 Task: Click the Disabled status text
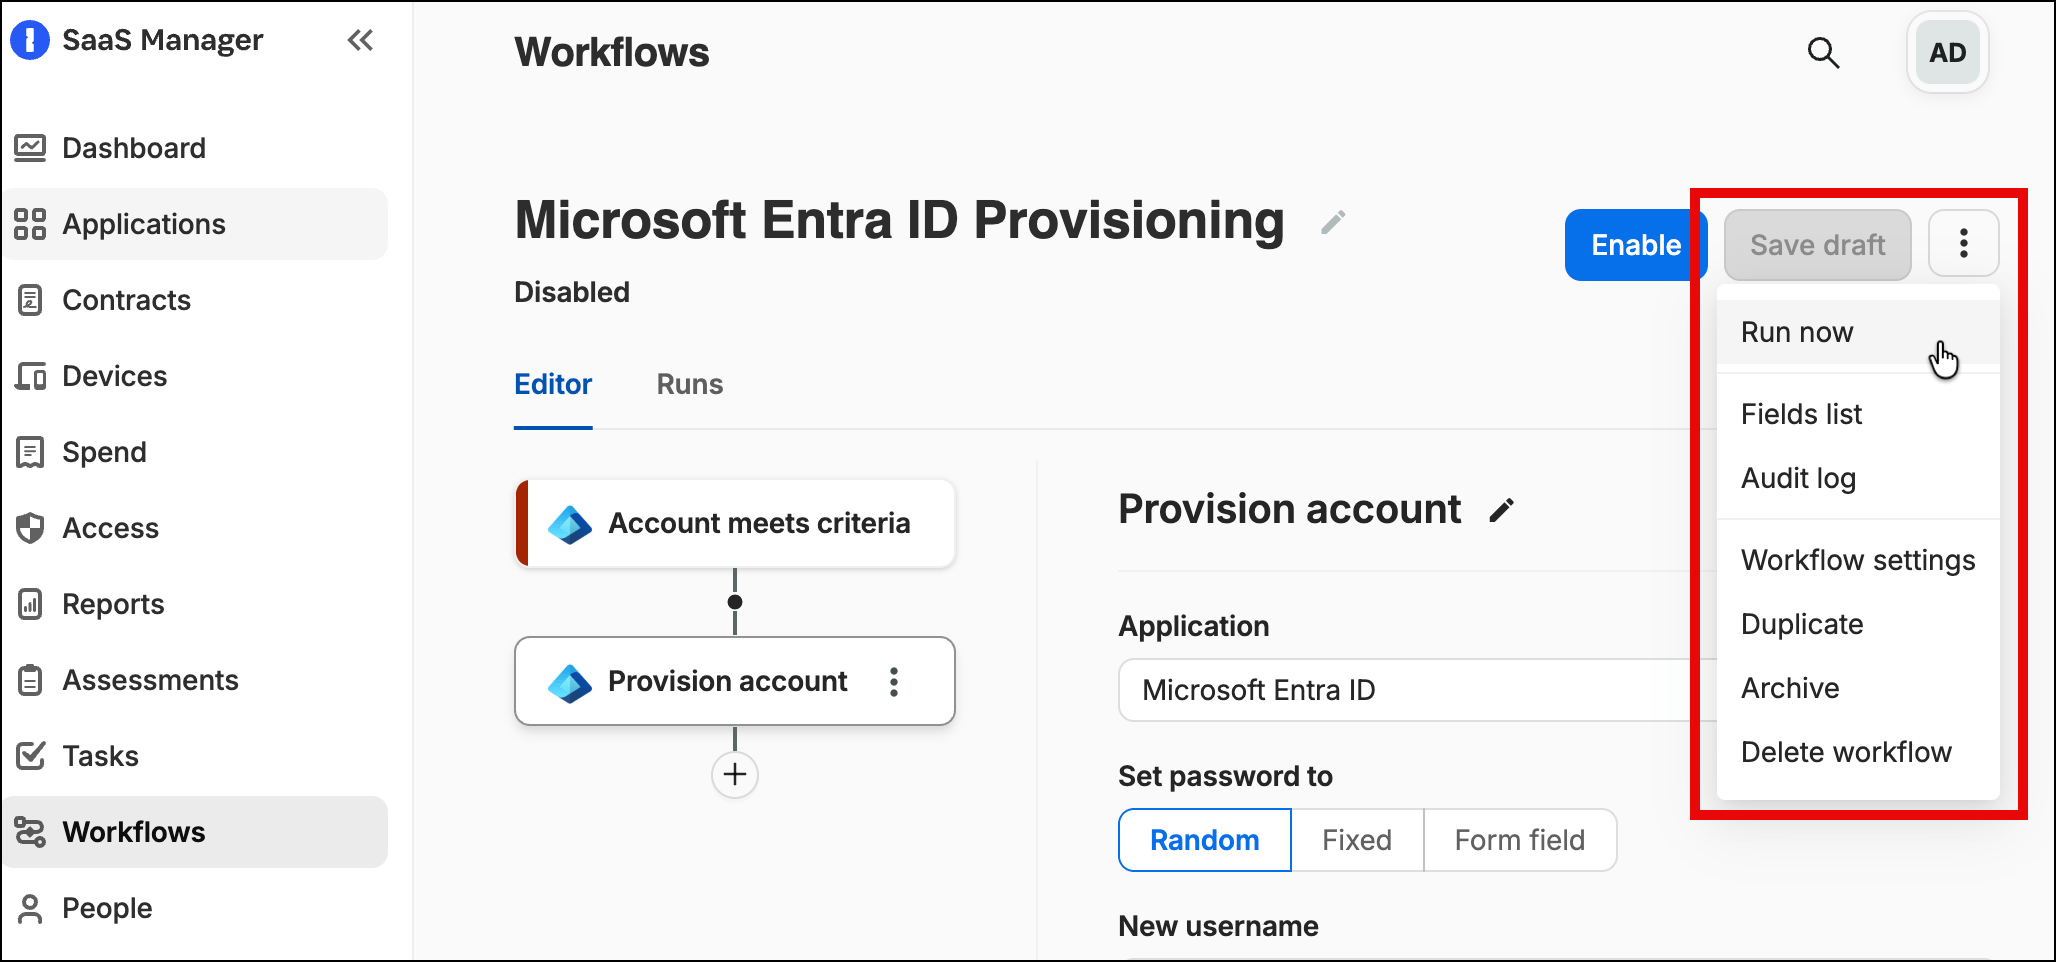coord(572,292)
